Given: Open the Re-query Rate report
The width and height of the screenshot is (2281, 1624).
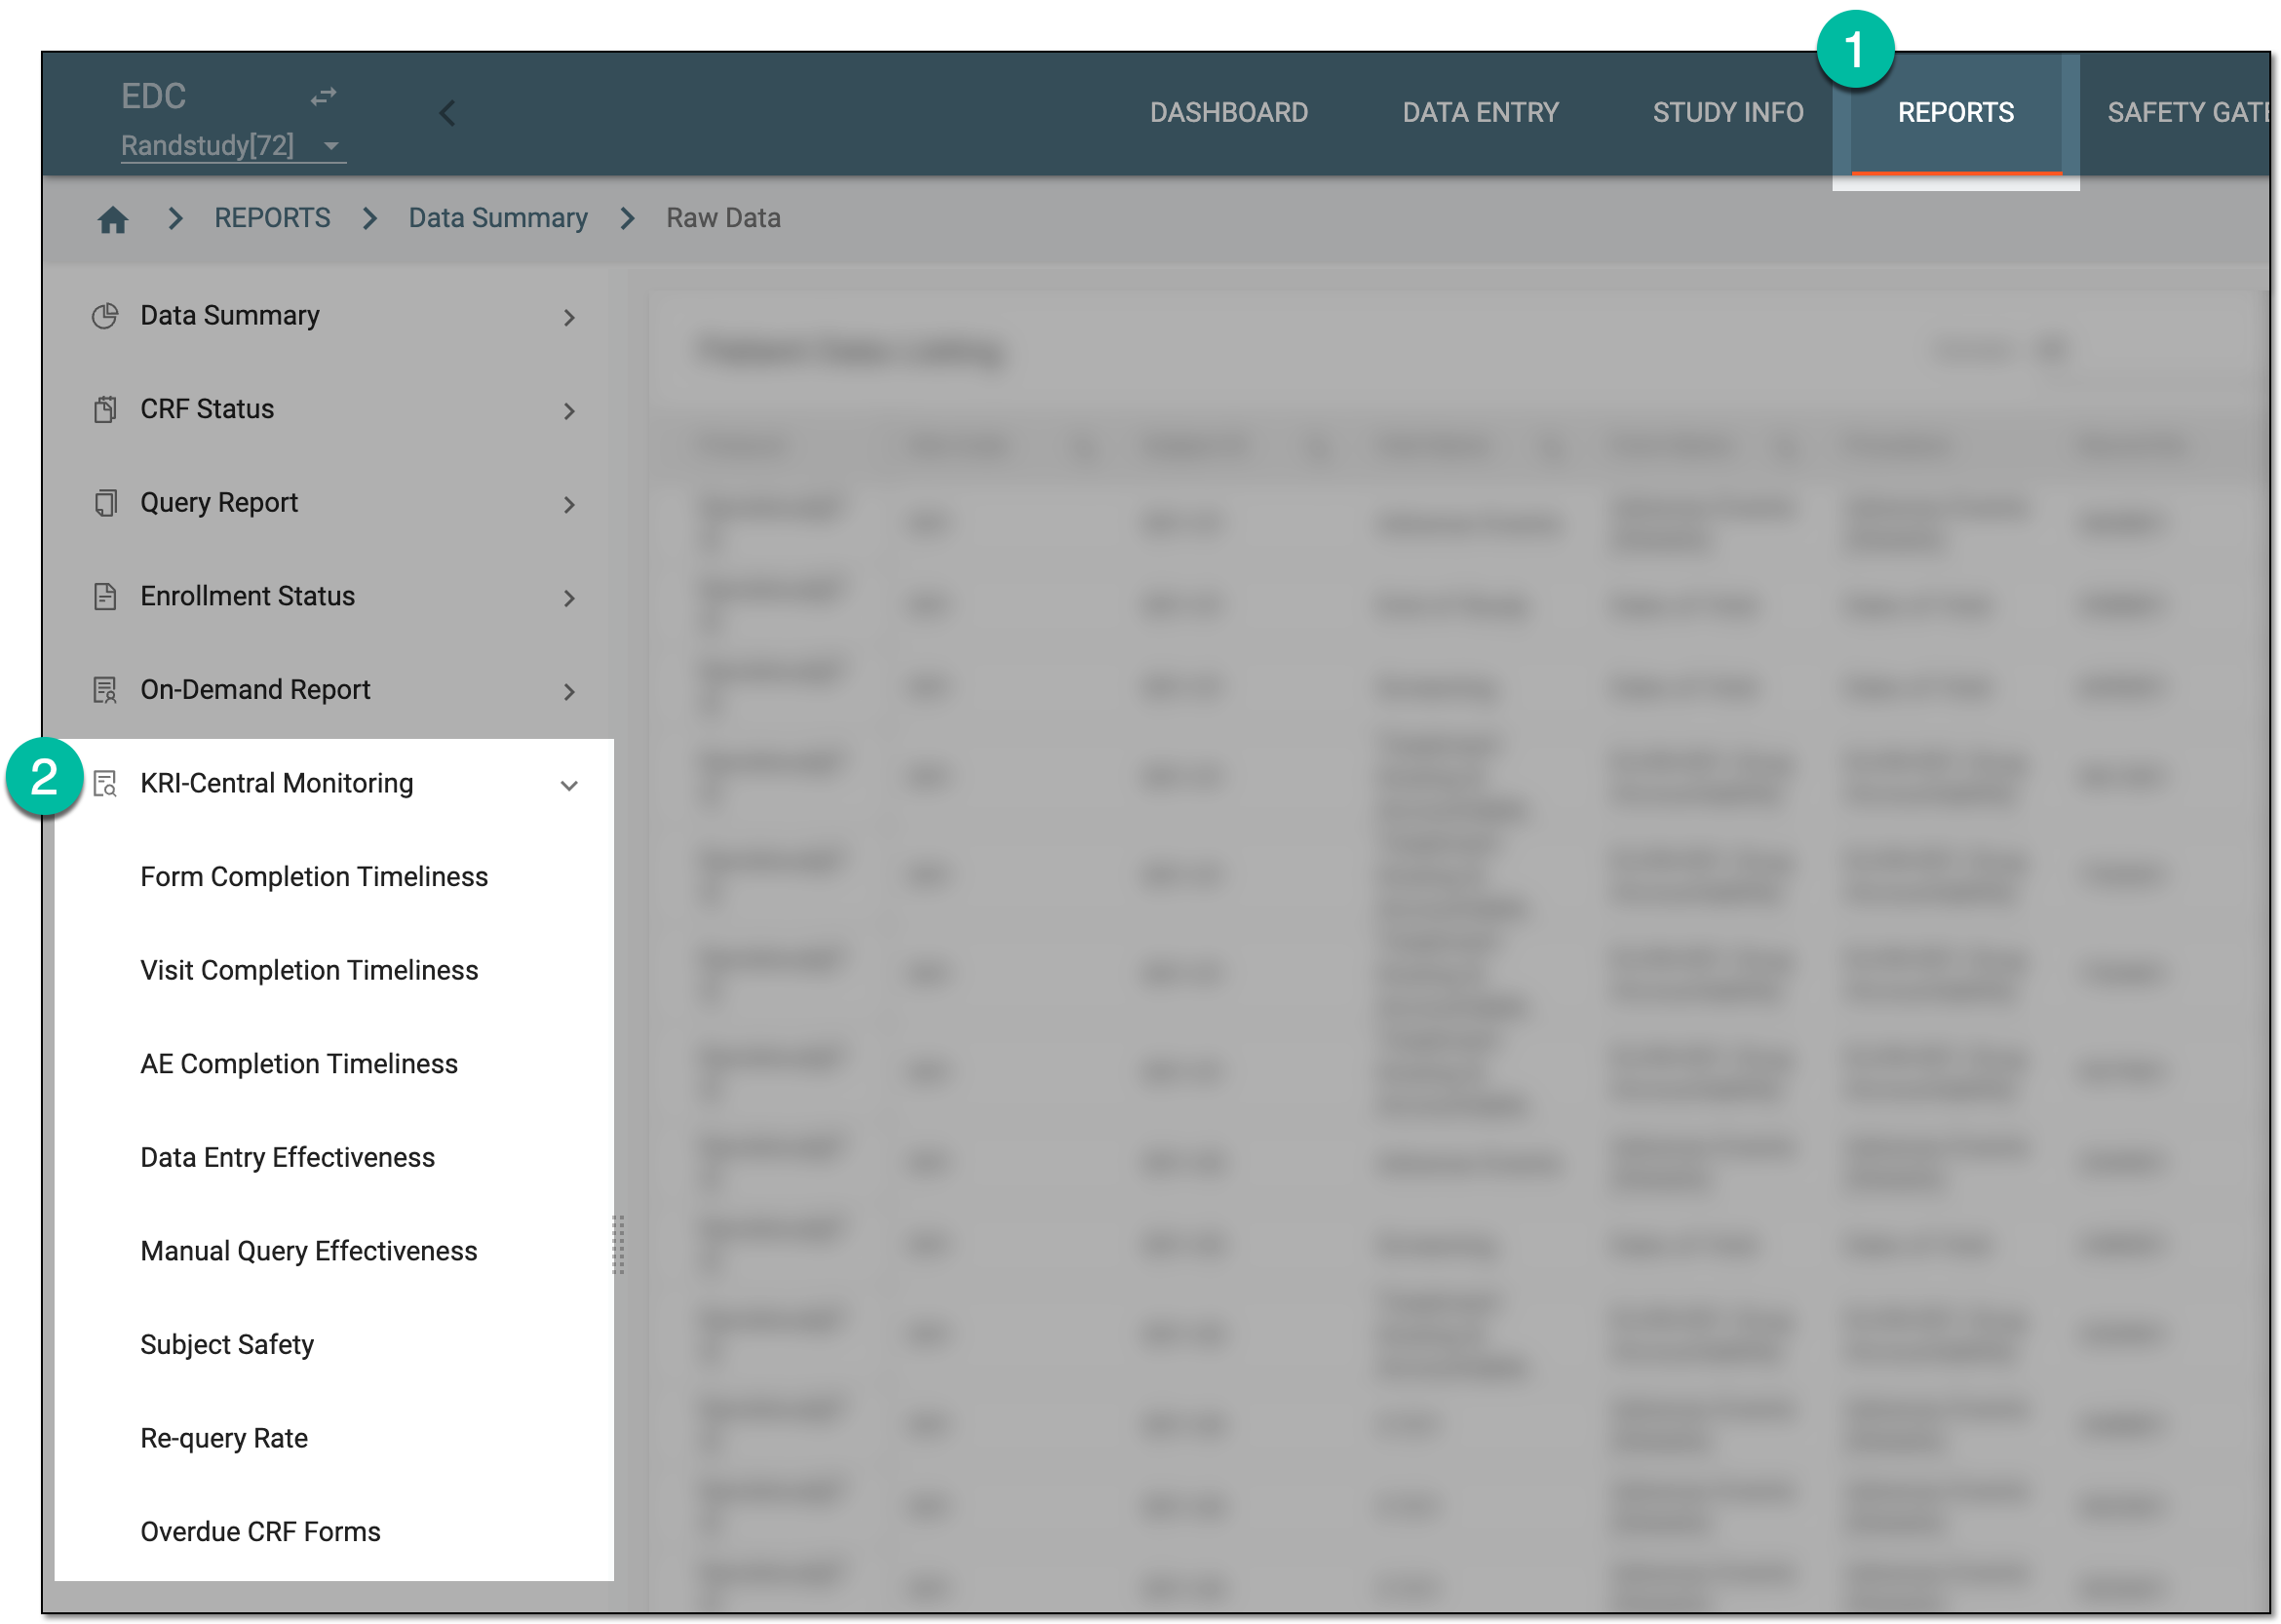Looking at the screenshot, I should coord(224,1438).
